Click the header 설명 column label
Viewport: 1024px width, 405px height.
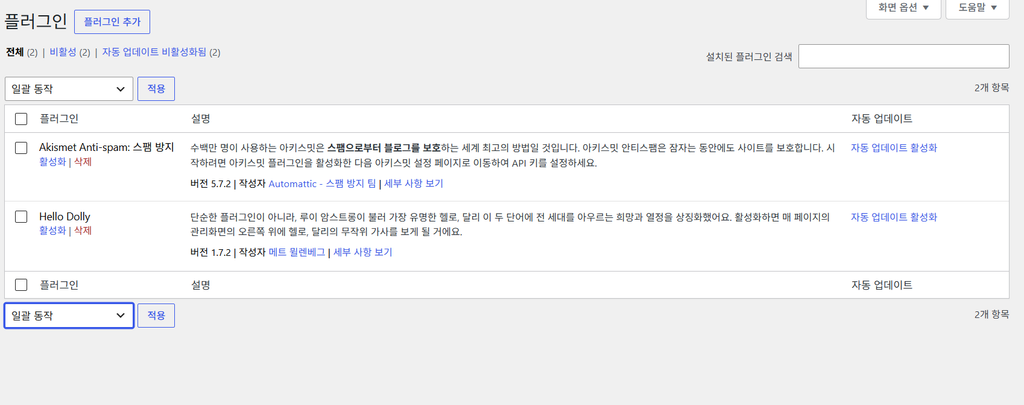point(200,119)
